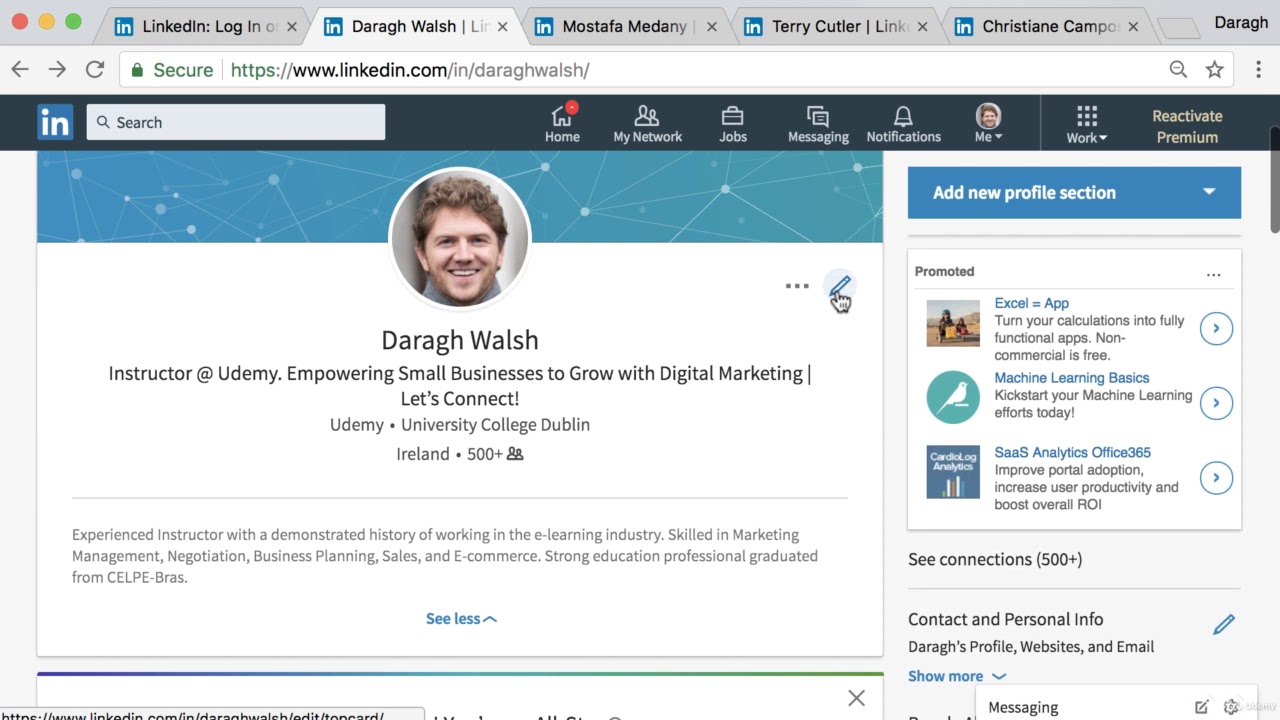Click the LinkedIn logo icon
Image resolution: width=1280 pixels, height=720 pixels.
tap(55, 122)
